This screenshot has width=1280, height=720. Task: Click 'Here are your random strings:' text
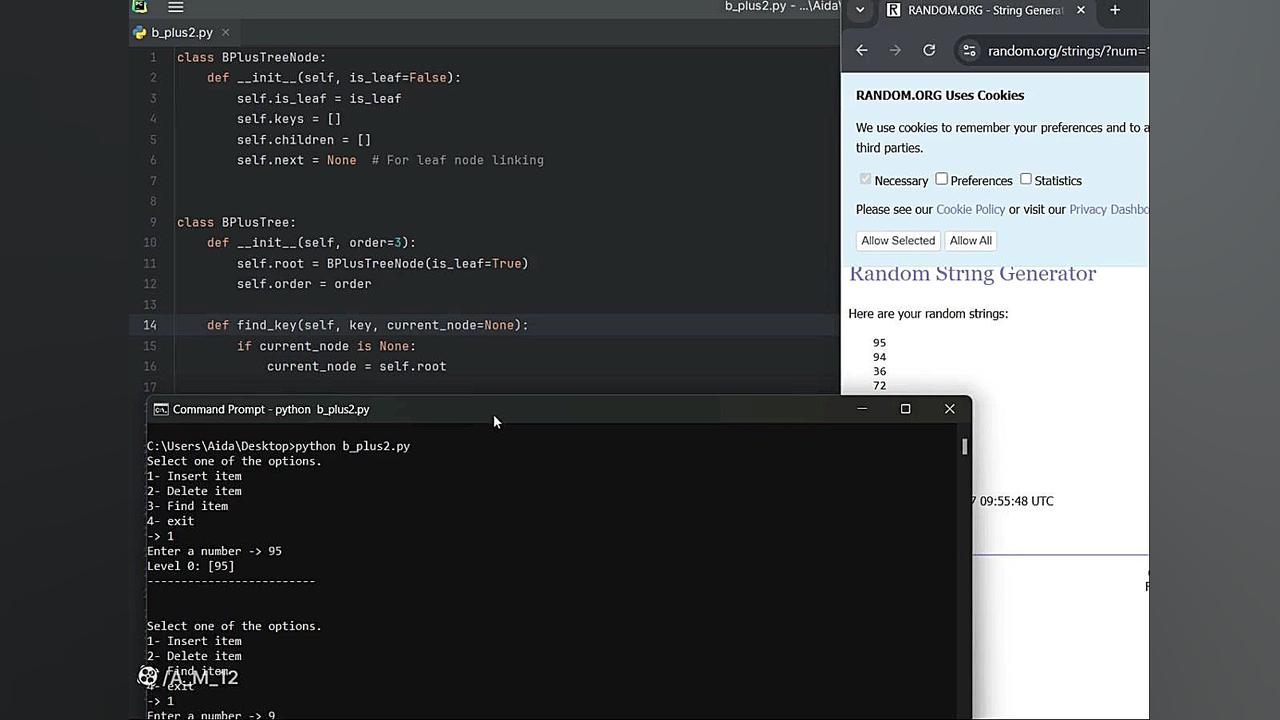928,314
